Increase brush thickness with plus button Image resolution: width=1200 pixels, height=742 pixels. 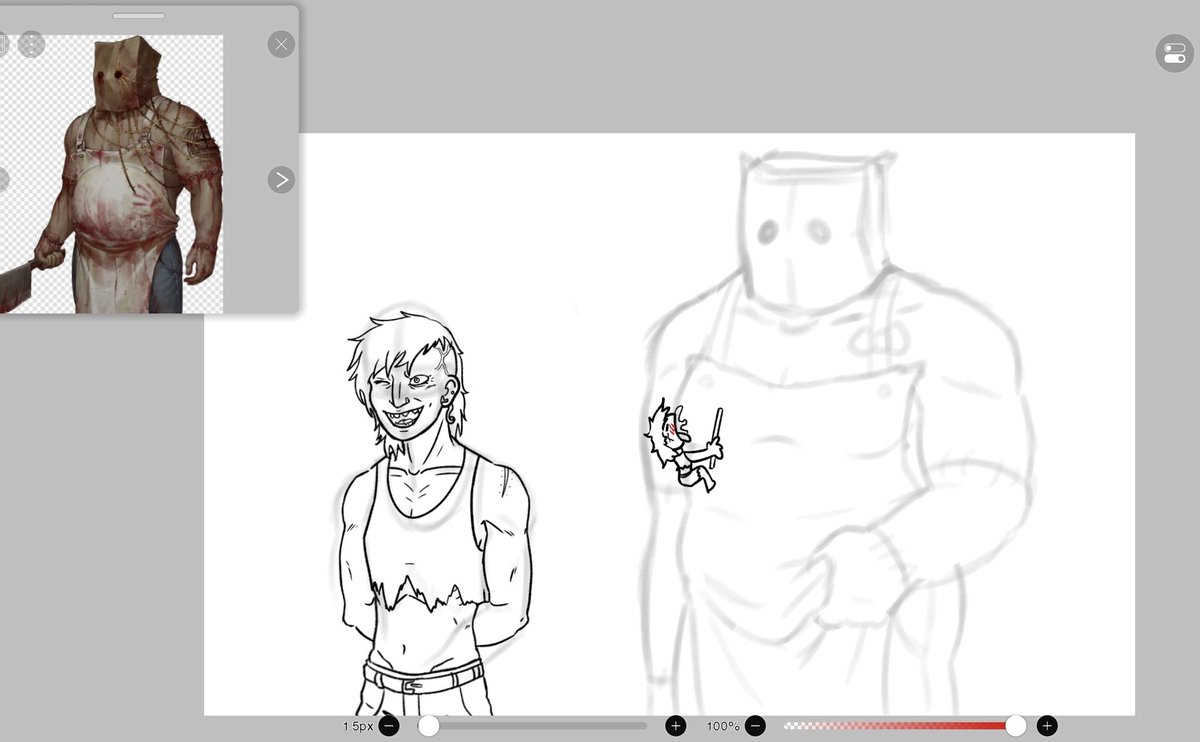[676, 726]
